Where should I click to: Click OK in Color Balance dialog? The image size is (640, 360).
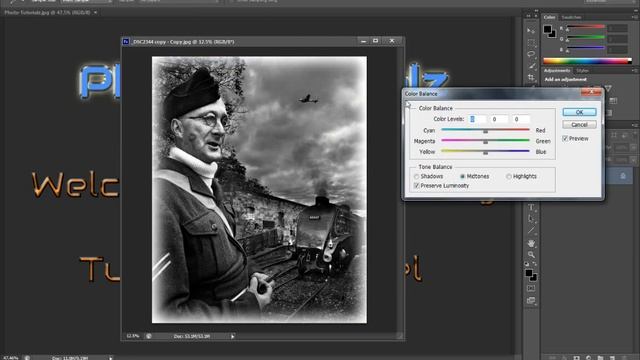[x=579, y=112]
